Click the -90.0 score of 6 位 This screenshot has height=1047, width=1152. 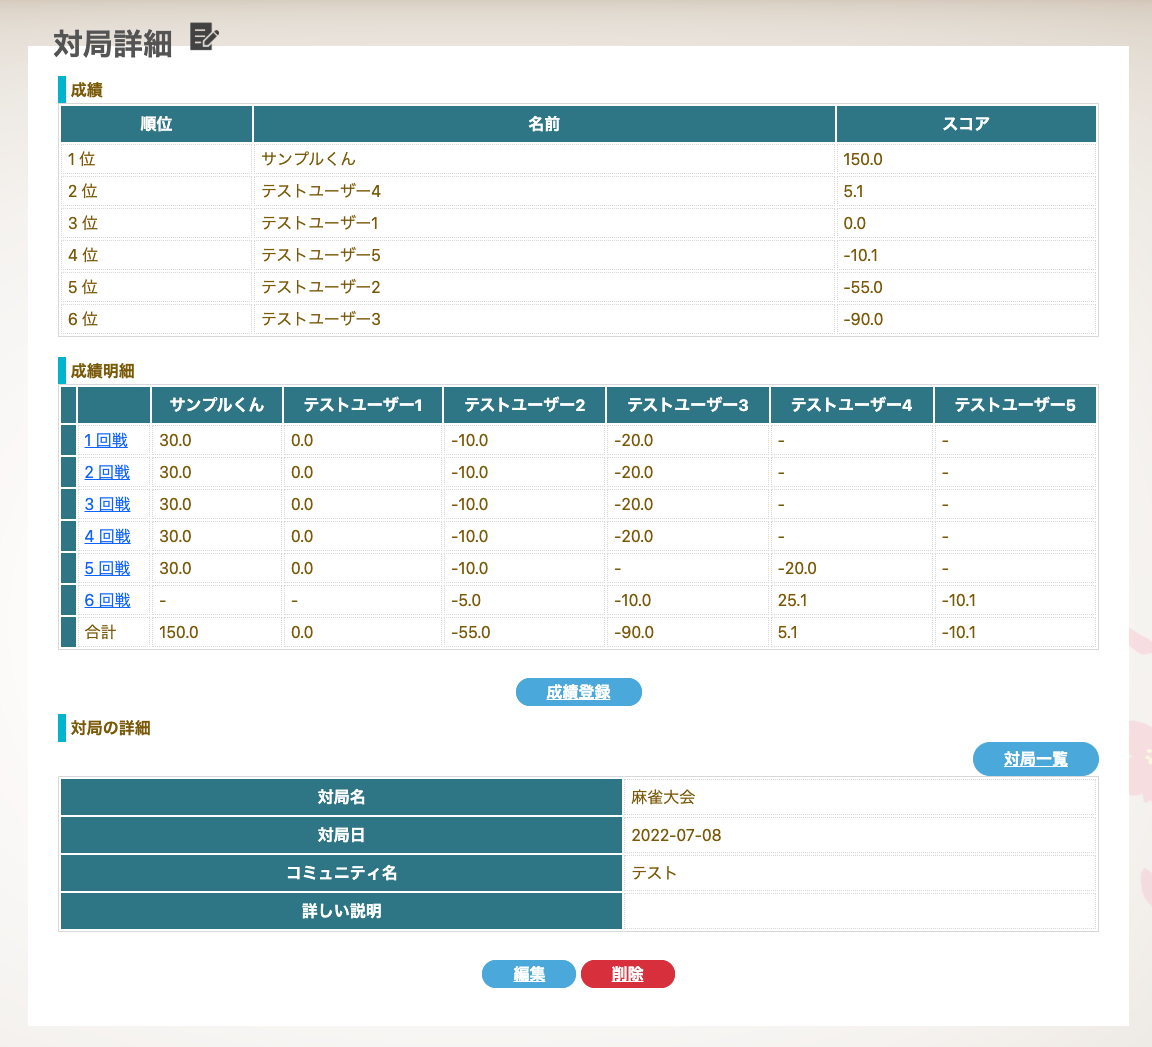(x=863, y=320)
